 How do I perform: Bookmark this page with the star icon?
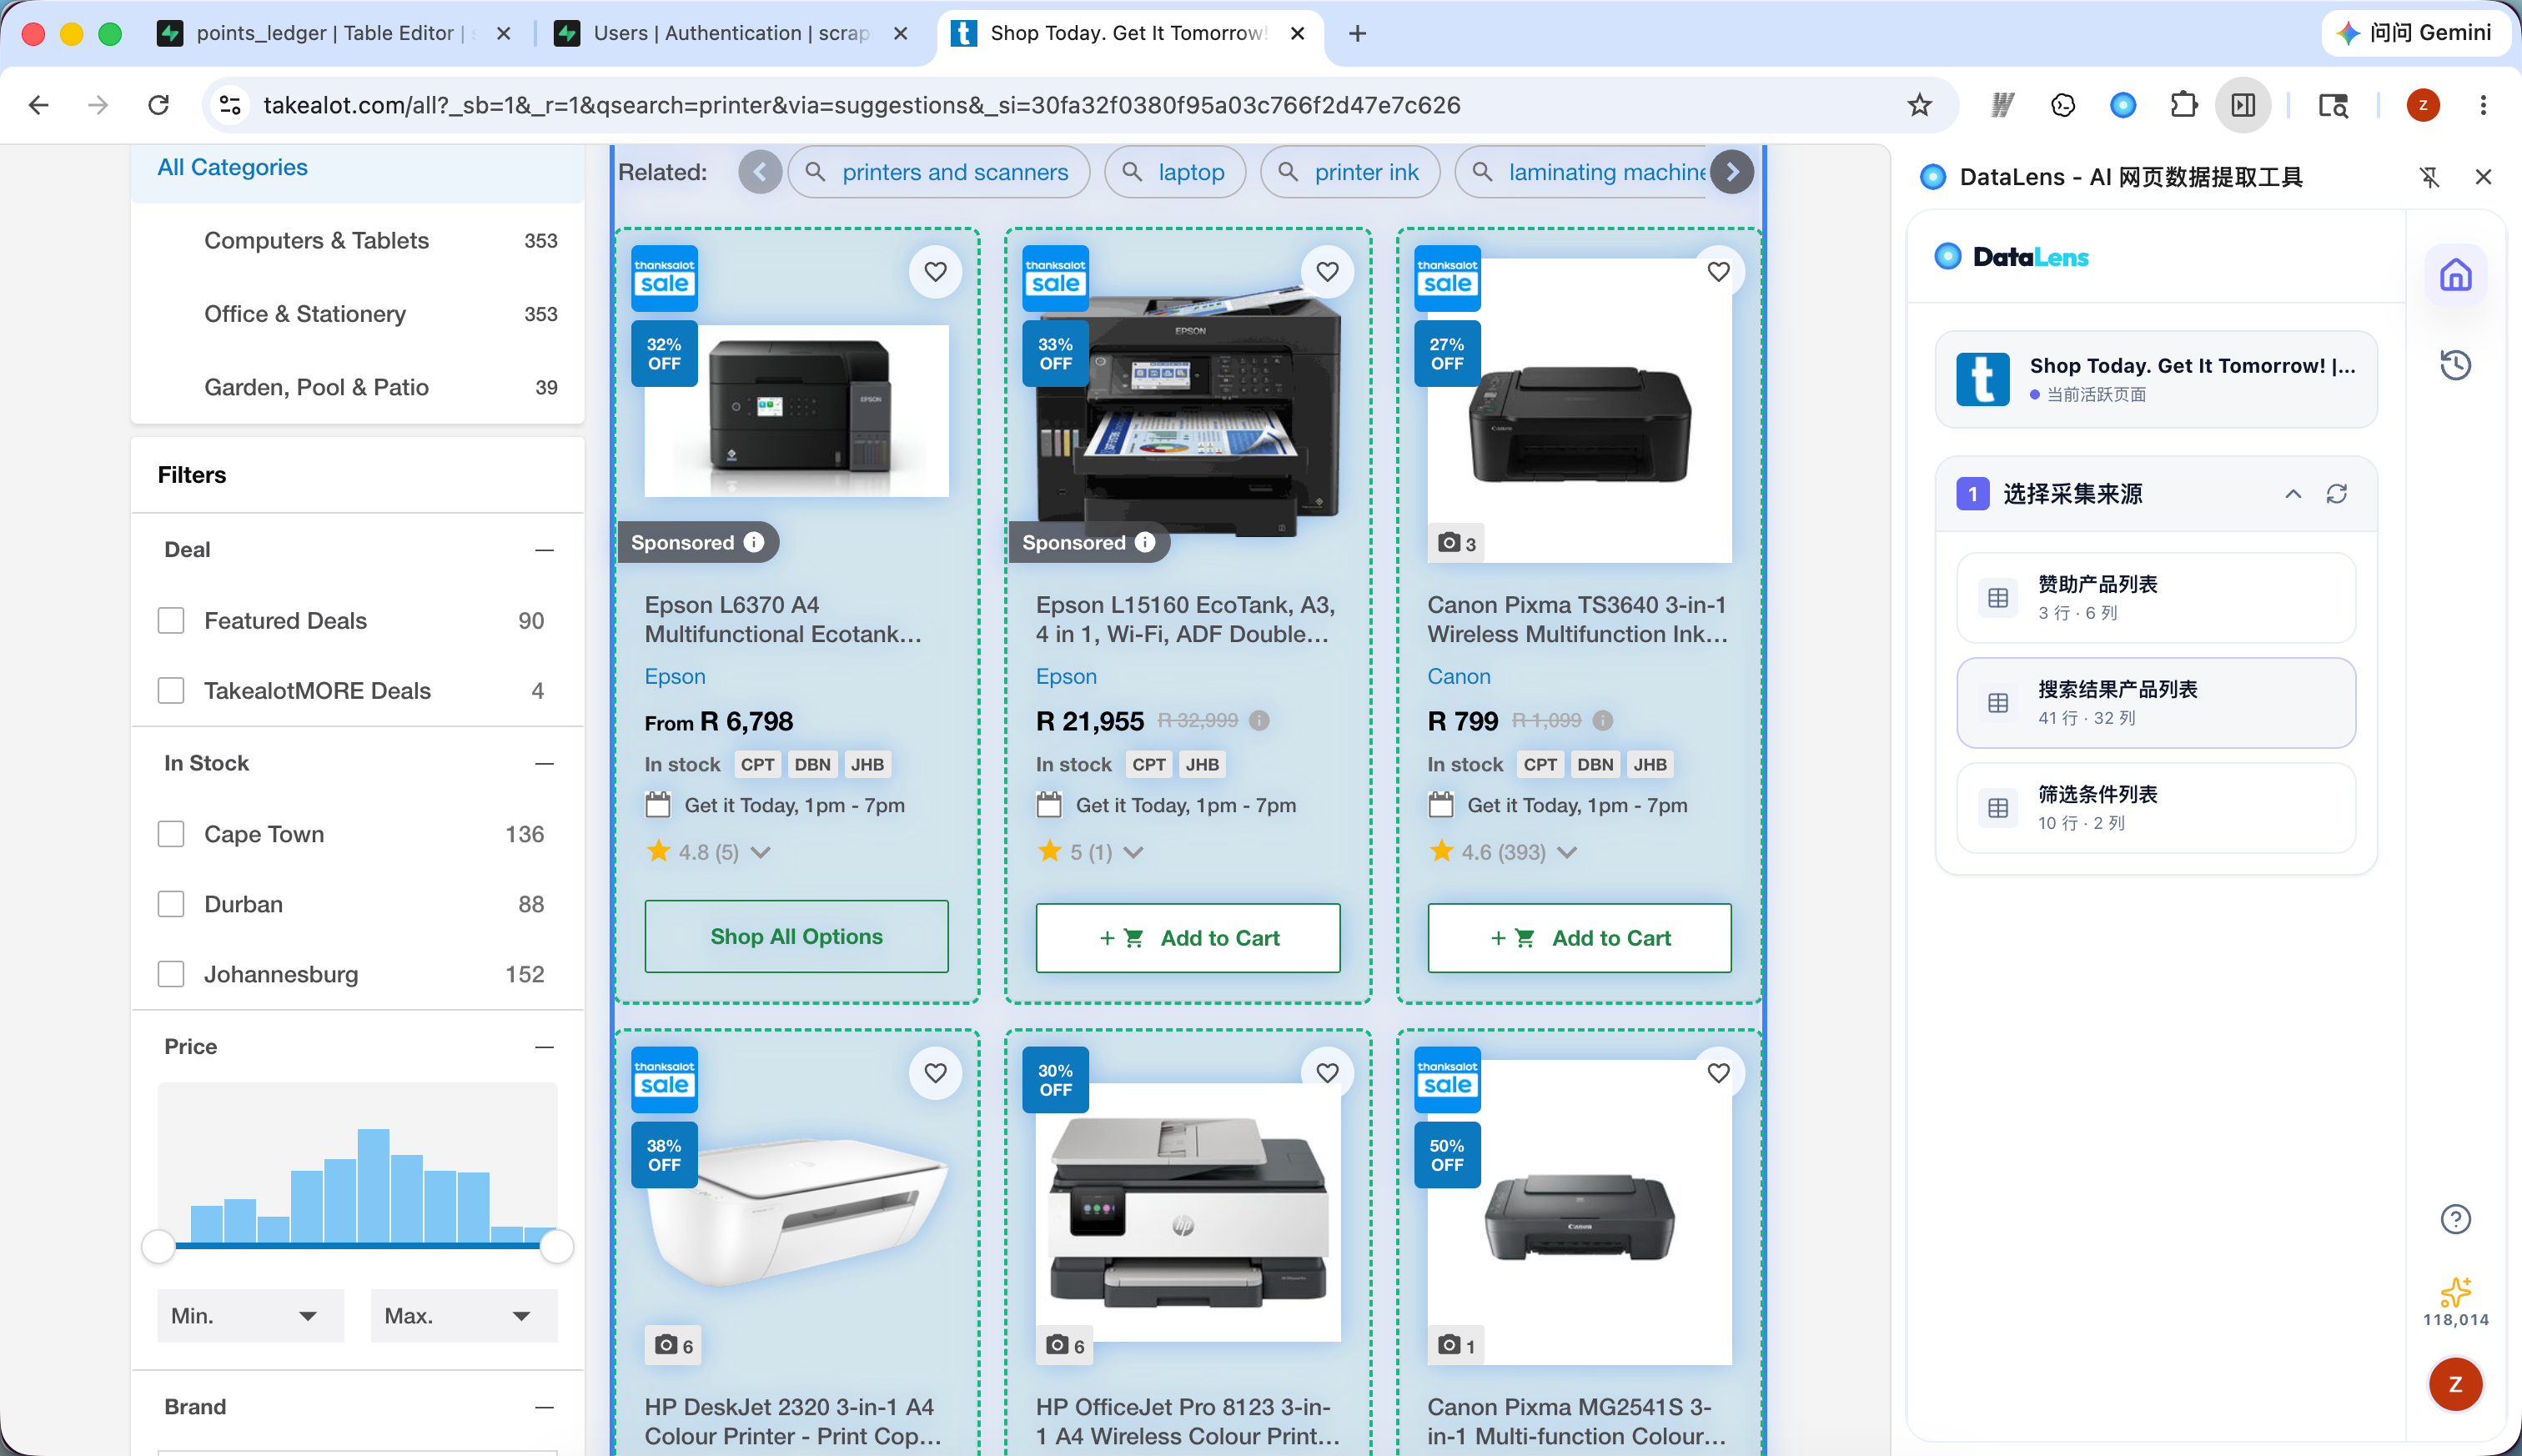(x=1919, y=105)
